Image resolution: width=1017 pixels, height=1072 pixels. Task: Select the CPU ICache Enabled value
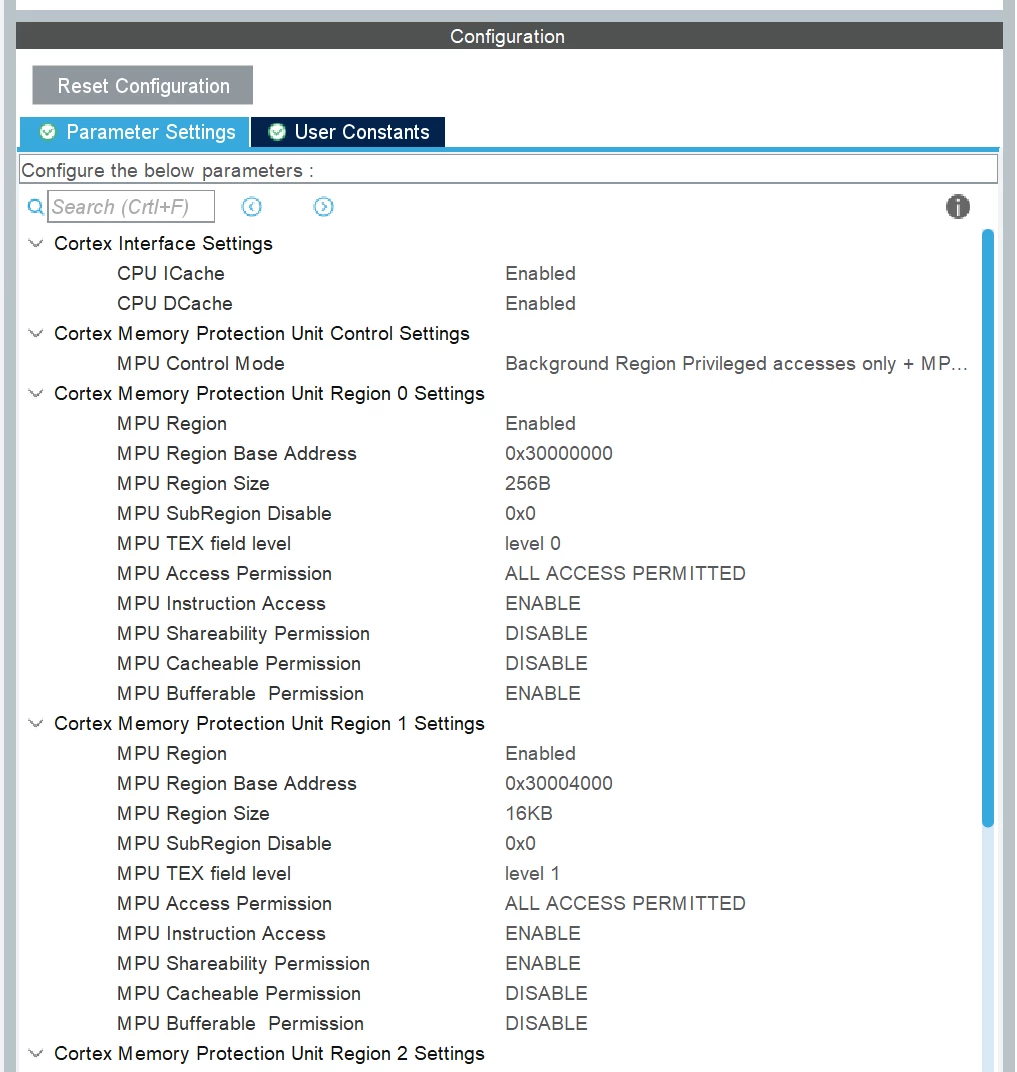coord(540,273)
